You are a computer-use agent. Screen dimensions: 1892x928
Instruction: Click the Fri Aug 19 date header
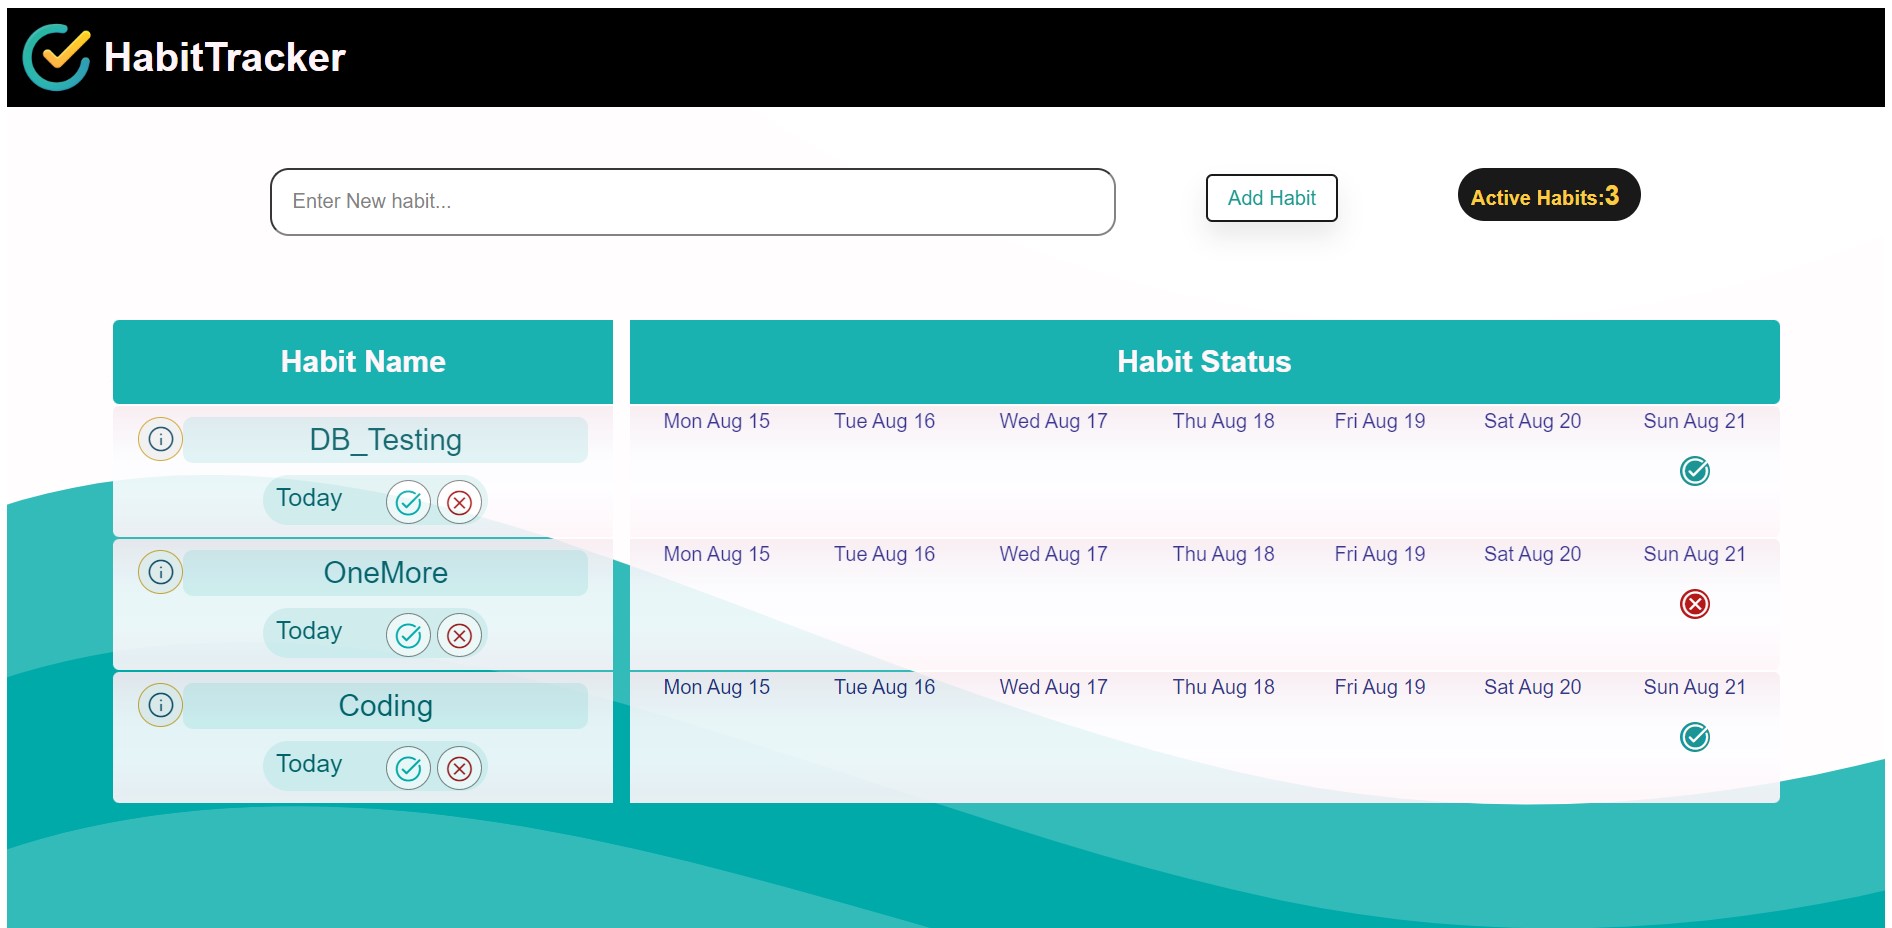tap(1380, 421)
